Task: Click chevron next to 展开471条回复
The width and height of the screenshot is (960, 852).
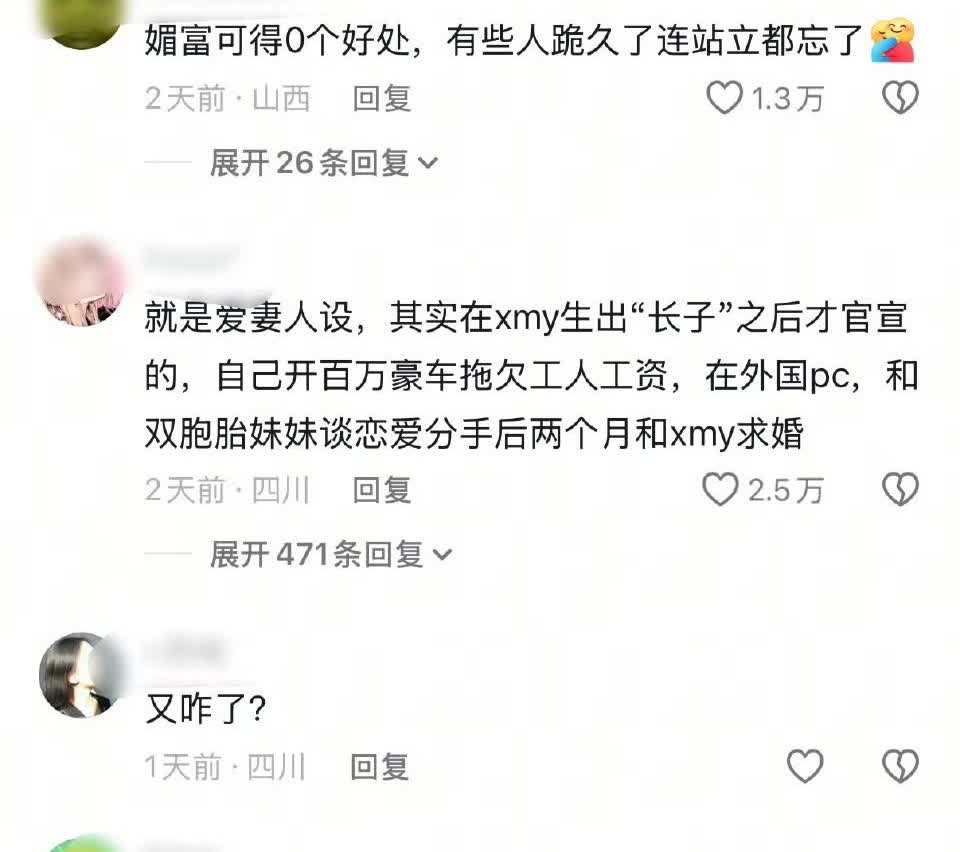Action: 442,555
